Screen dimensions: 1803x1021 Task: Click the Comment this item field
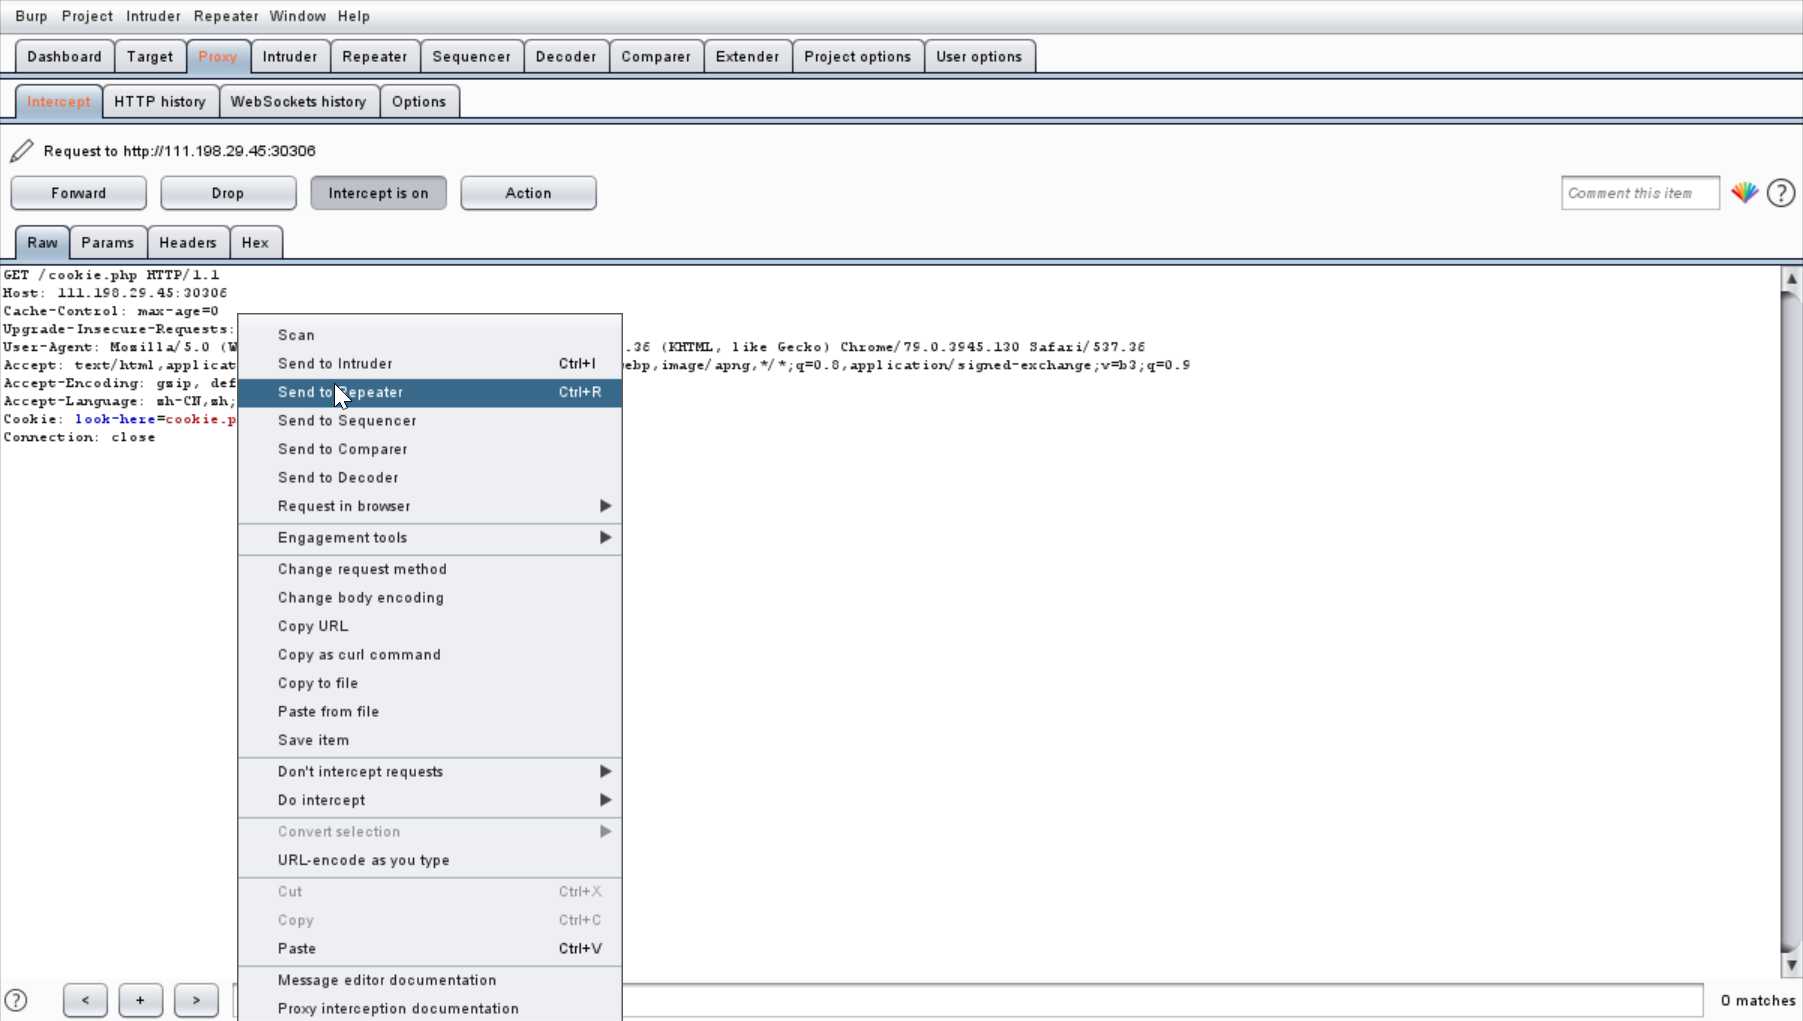click(x=1640, y=193)
